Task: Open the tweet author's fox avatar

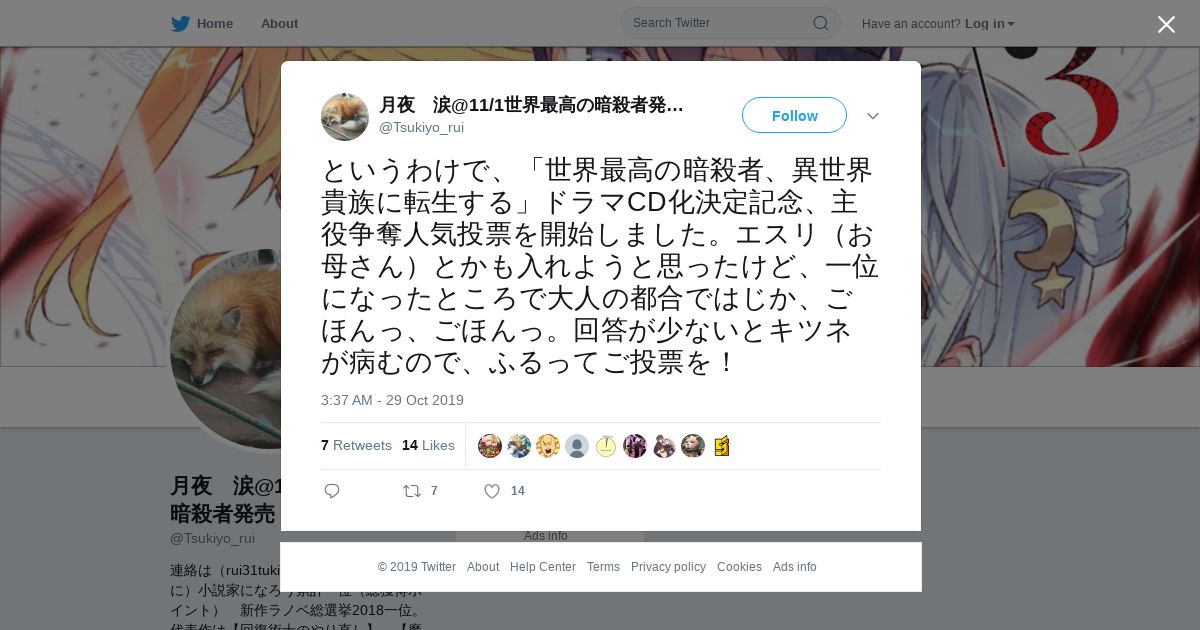Action: coord(345,117)
